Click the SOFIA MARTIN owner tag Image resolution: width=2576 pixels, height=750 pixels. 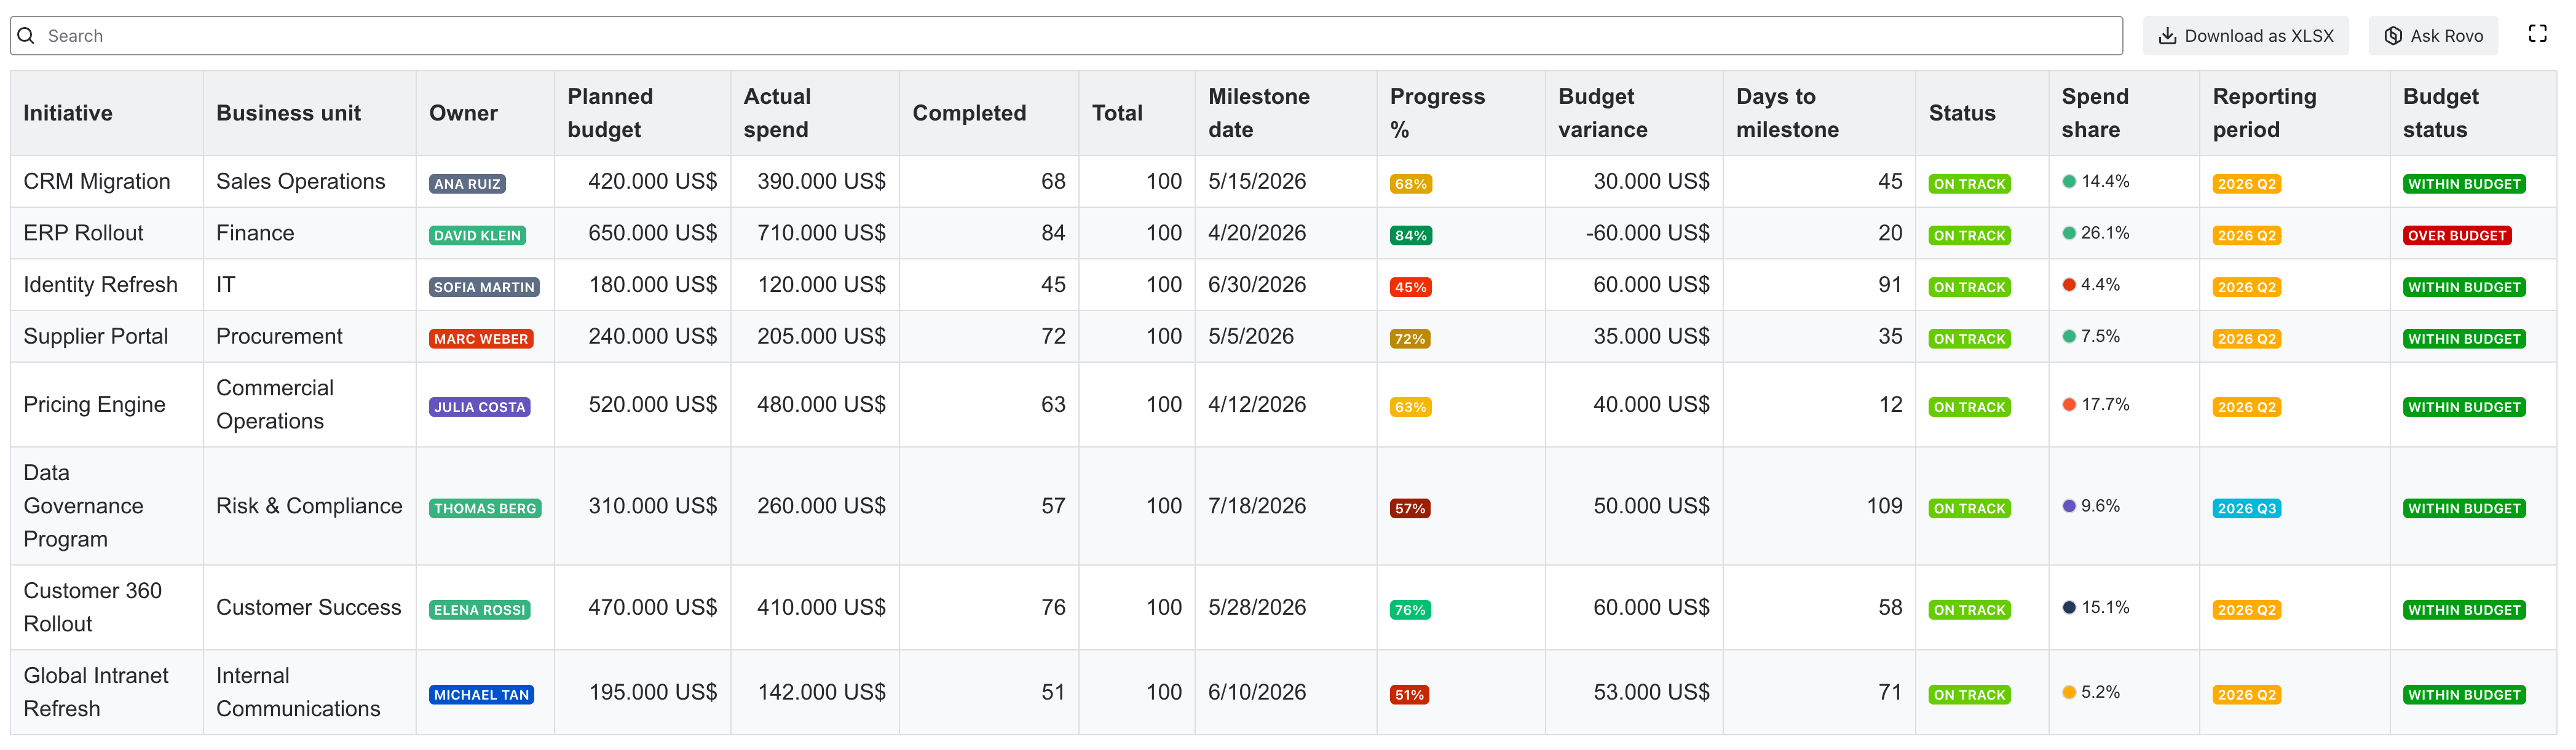[x=484, y=288]
